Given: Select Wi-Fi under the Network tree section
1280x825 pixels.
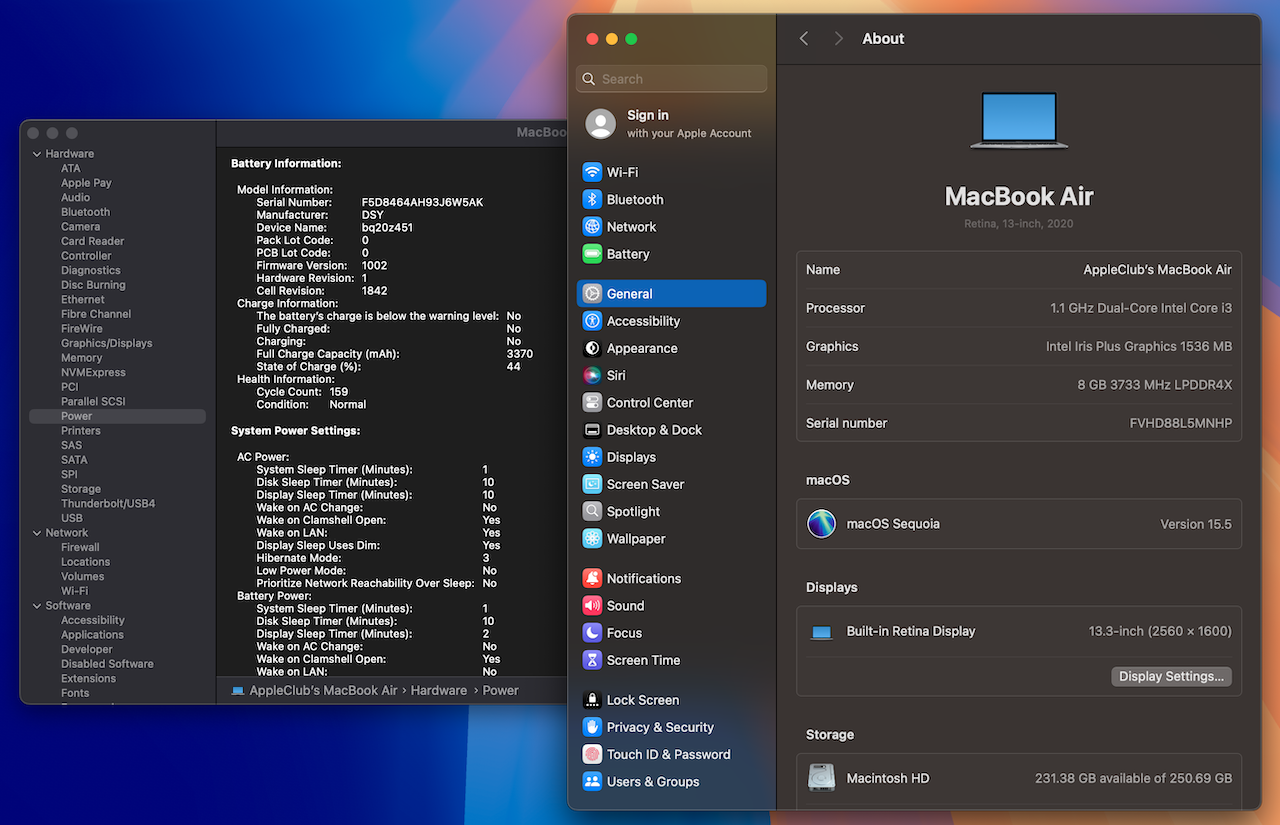Looking at the screenshot, I should 74,591.
